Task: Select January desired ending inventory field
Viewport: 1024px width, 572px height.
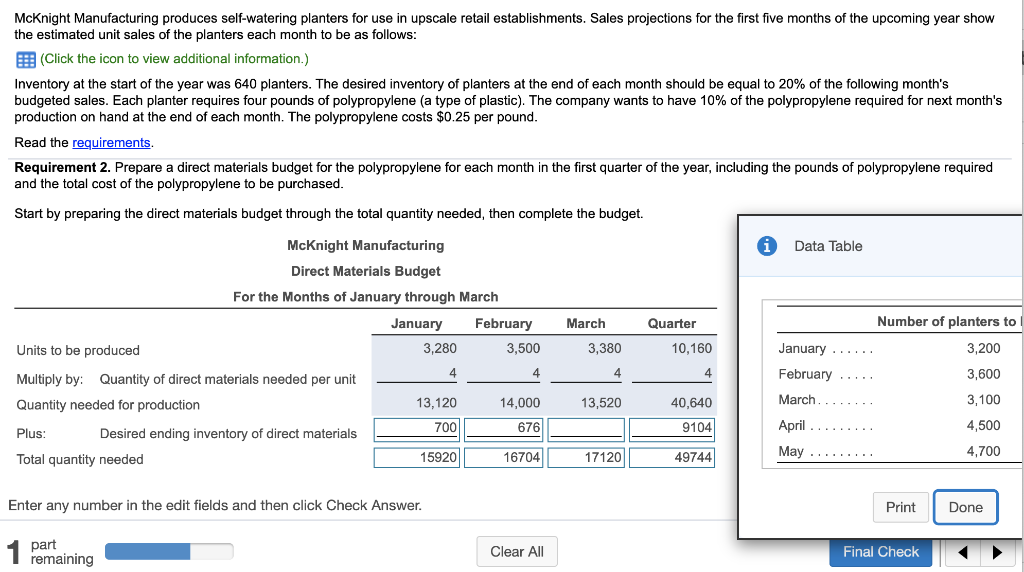Action: click(x=417, y=429)
